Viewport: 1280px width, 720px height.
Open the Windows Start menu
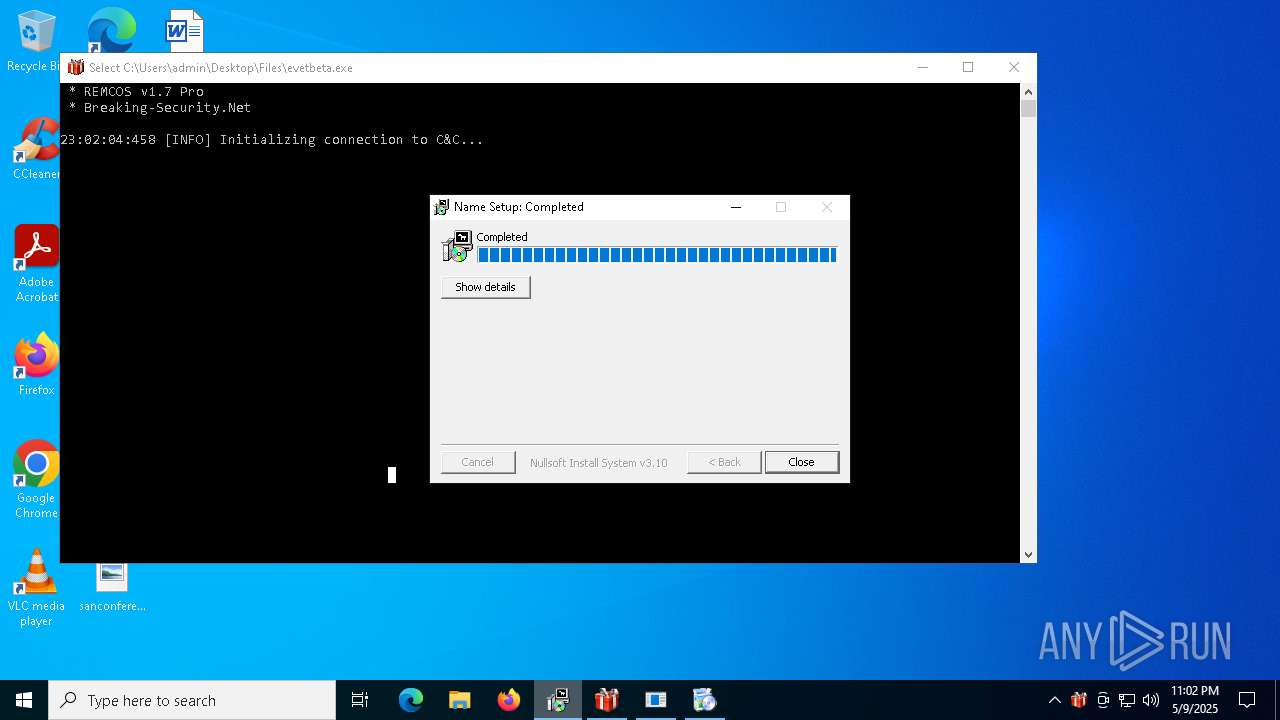[x=24, y=700]
